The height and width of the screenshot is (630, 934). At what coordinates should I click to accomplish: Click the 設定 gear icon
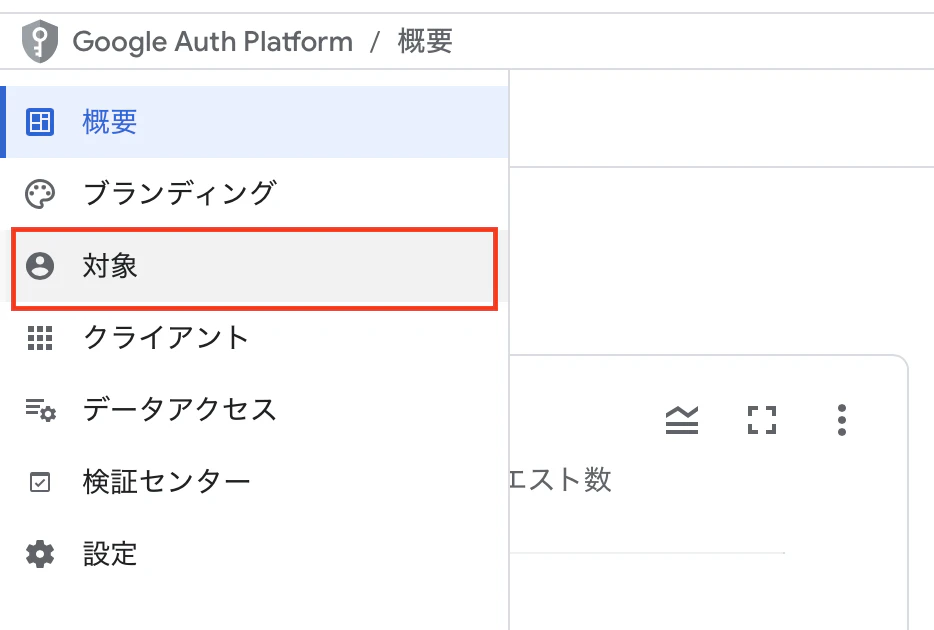40,554
